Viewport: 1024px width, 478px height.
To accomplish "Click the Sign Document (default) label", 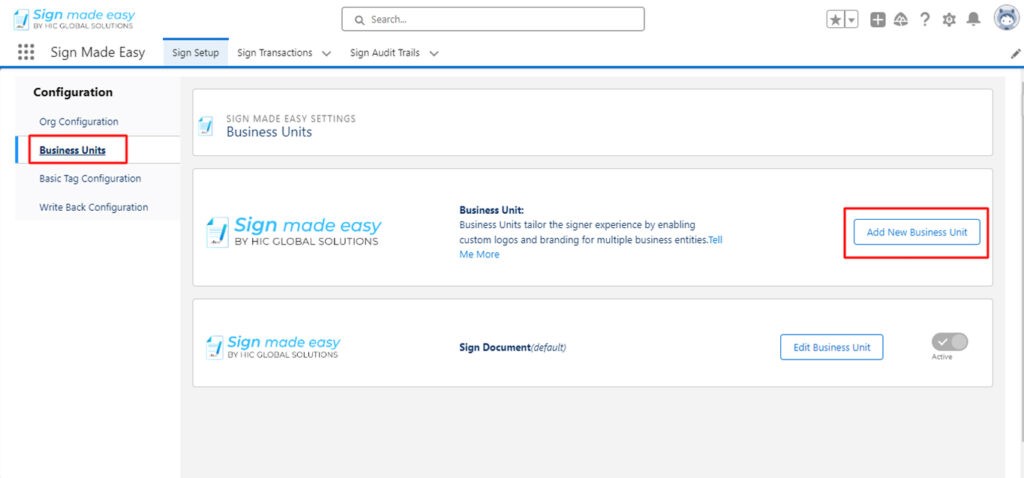I will tap(513, 347).
